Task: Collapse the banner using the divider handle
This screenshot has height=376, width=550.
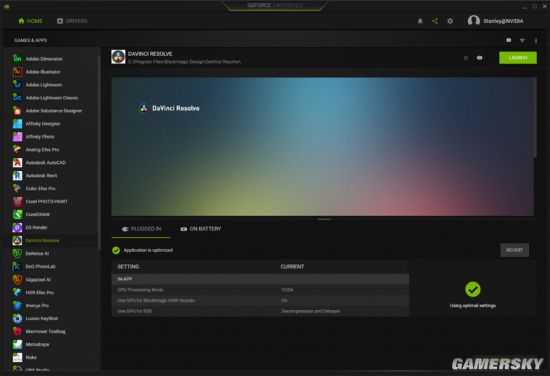Action: 324,219
